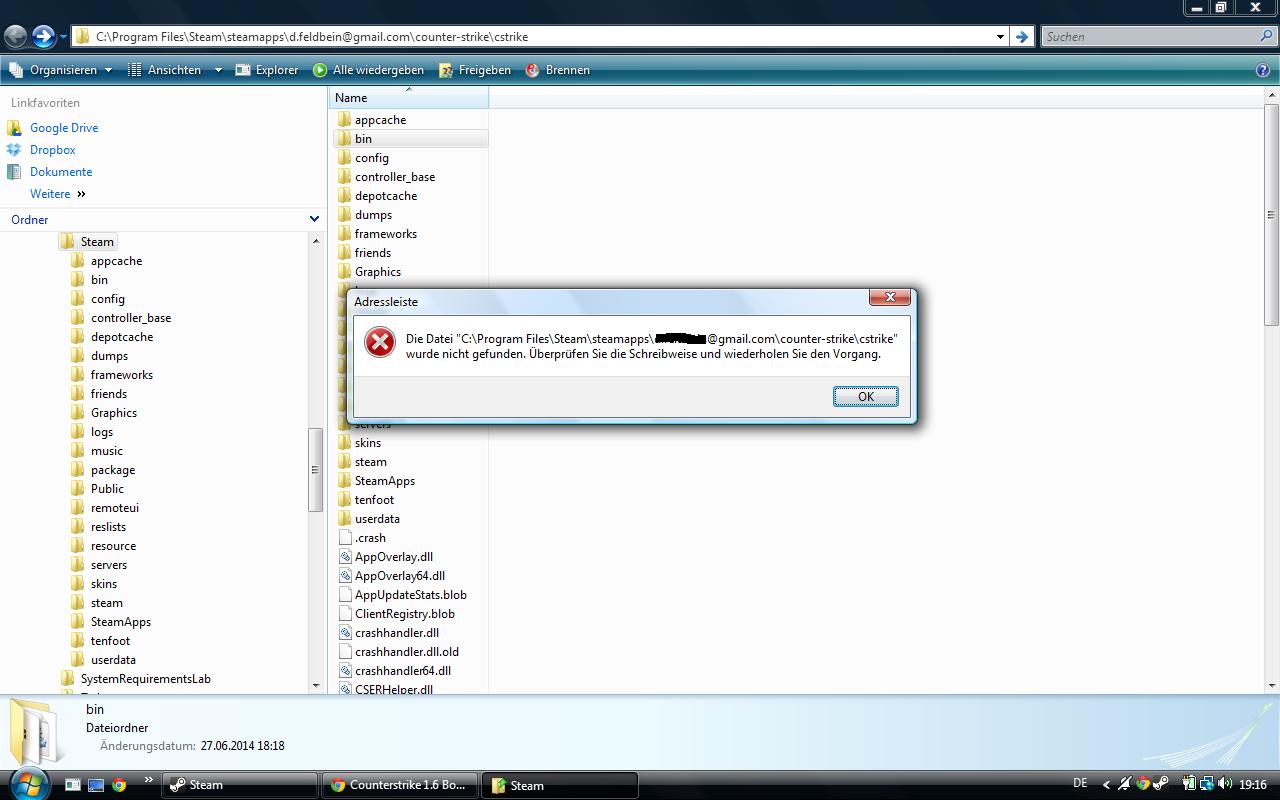
Task: Launch Chrome from the quick launch bar
Action: [x=119, y=785]
